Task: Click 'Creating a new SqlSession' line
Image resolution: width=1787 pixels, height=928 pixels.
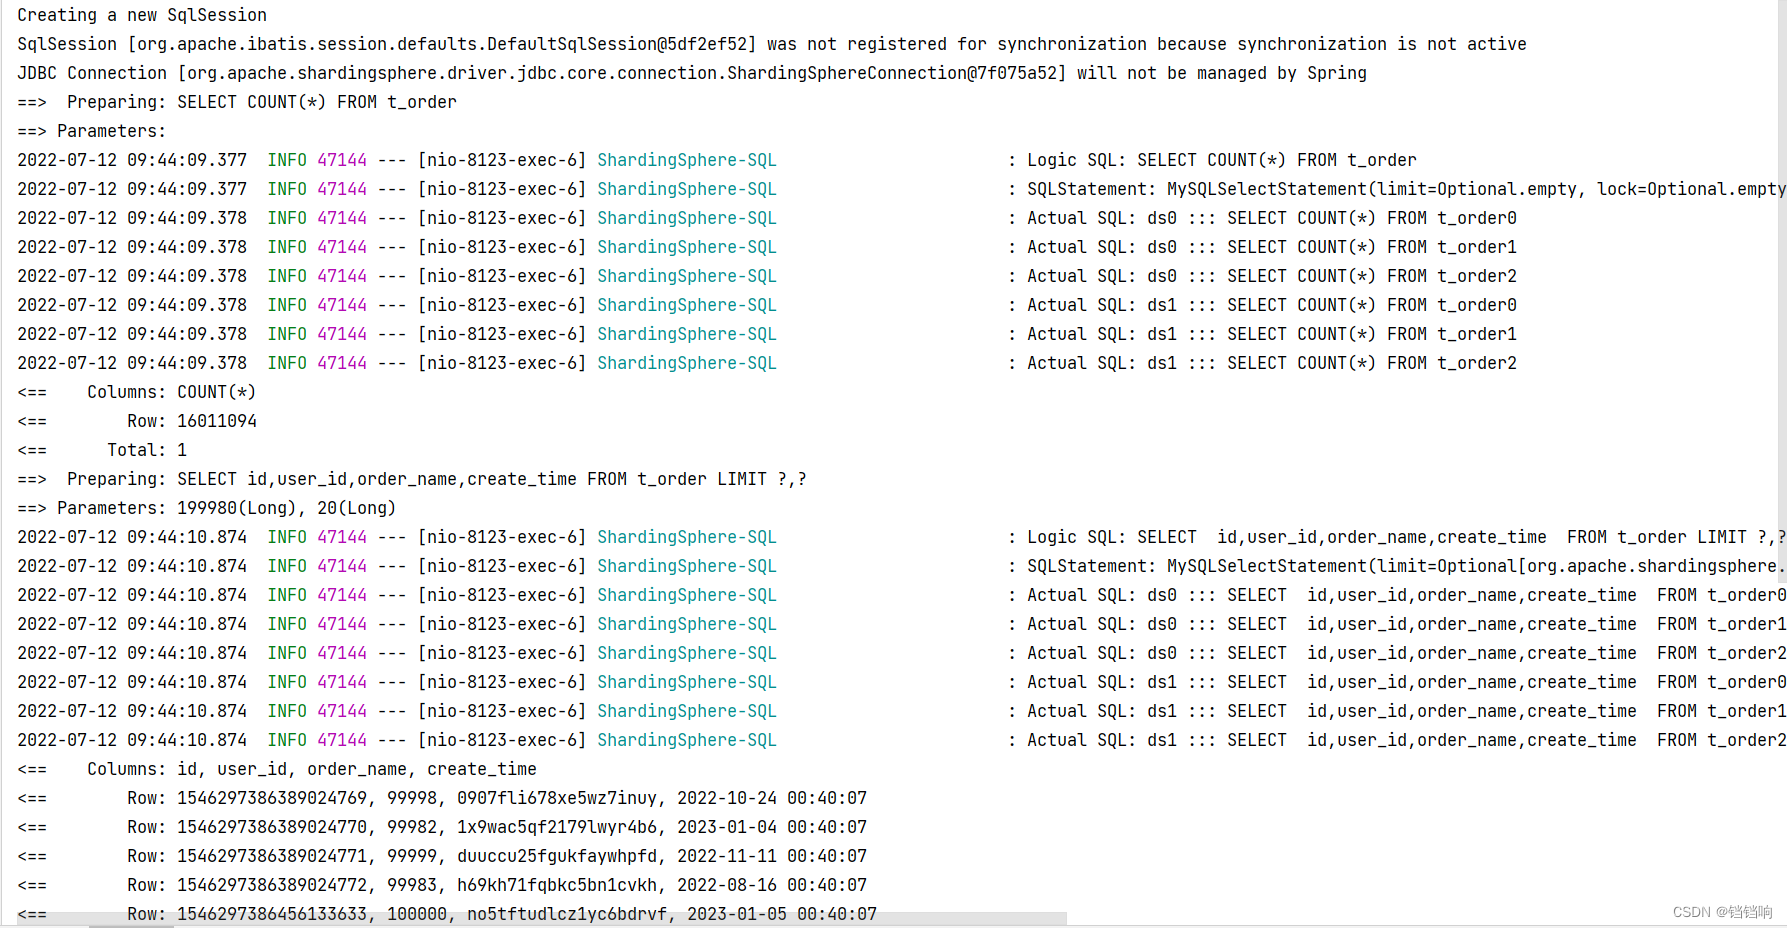Action: coord(142,15)
